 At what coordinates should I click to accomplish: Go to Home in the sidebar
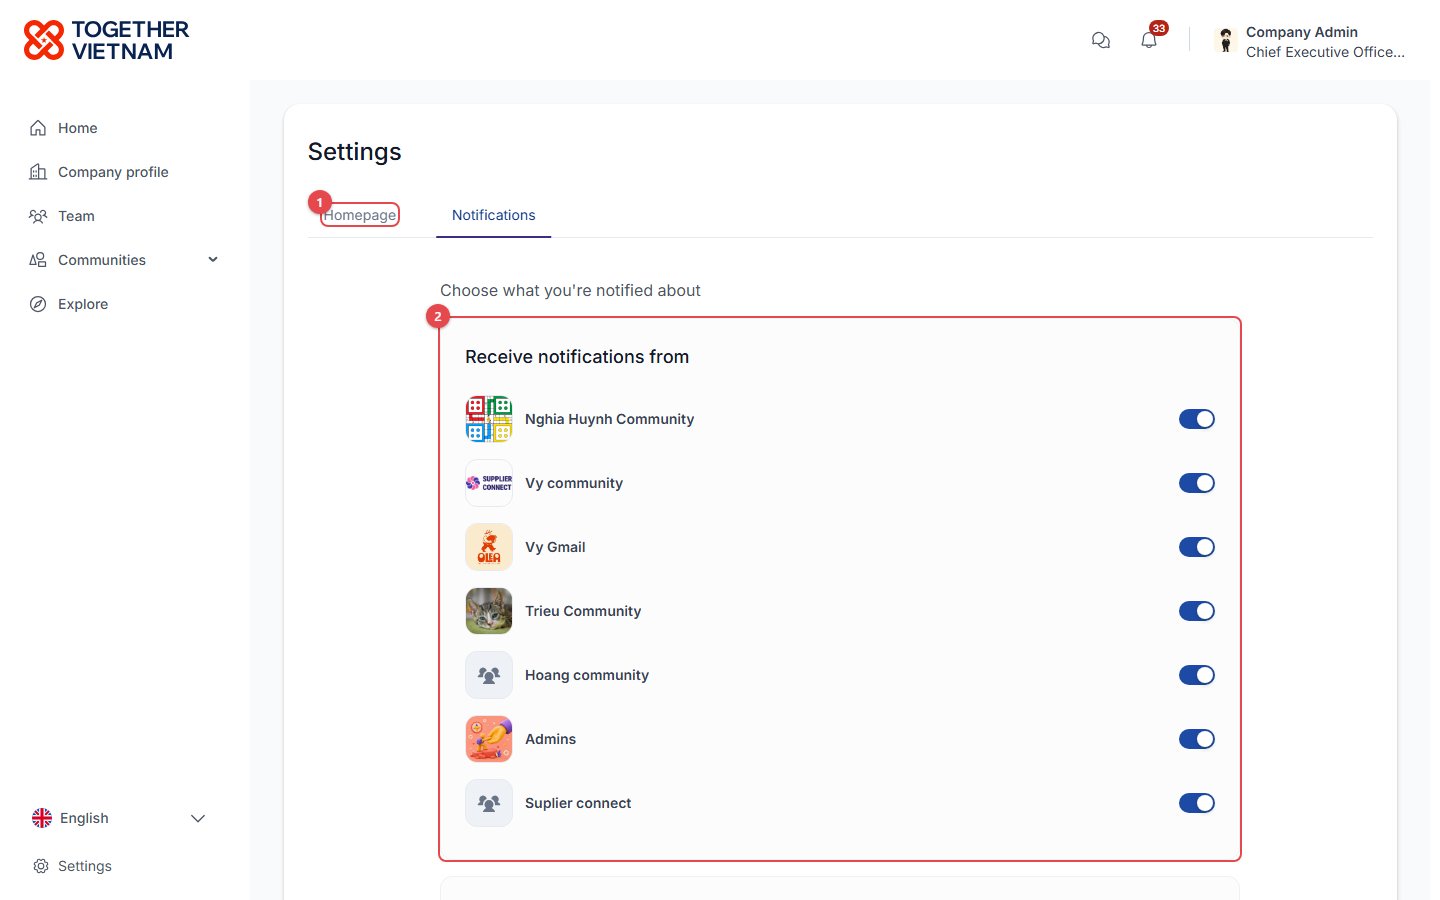[78, 128]
